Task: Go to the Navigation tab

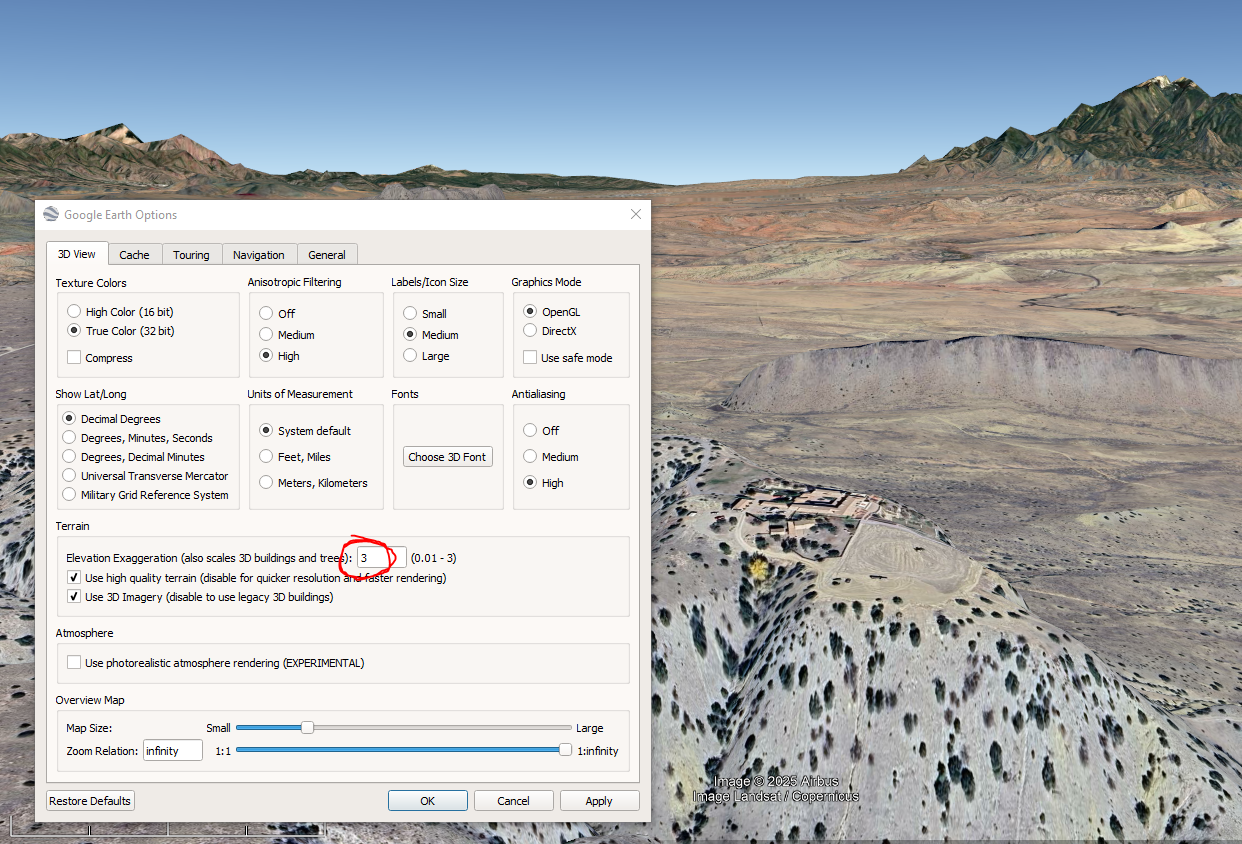Action: click(x=259, y=255)
